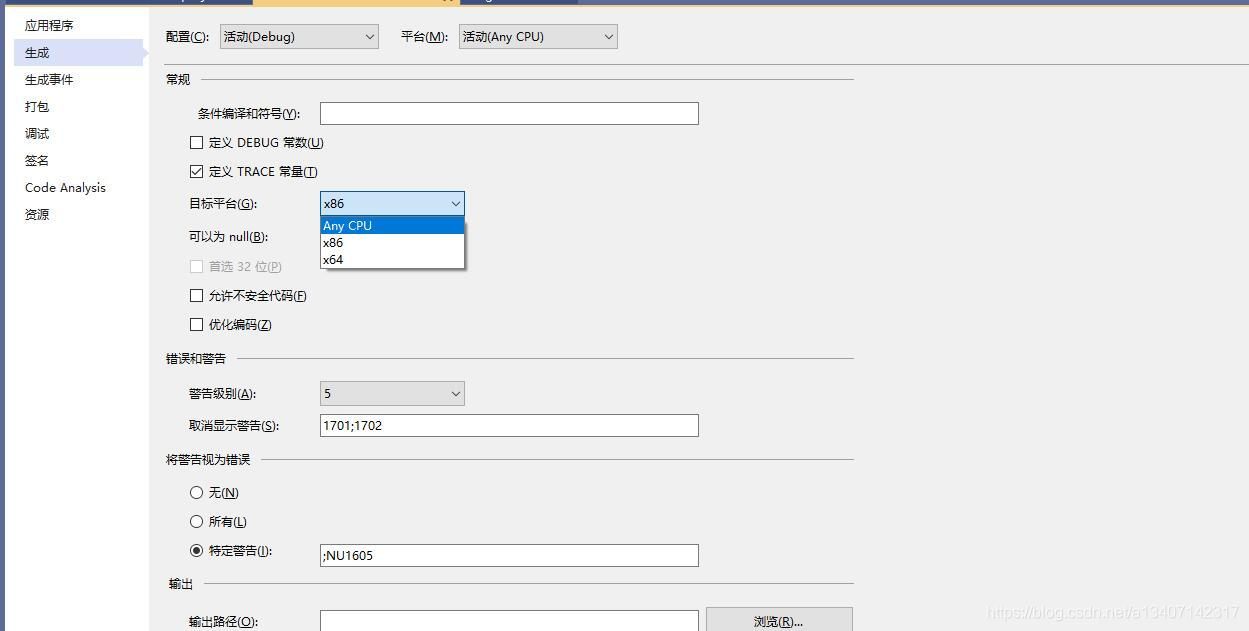Image resolution: width=1249 pixels, height=631 pixels.
Task: Enable 允许不安全代码 checkbox
Action: coord(196,295)
